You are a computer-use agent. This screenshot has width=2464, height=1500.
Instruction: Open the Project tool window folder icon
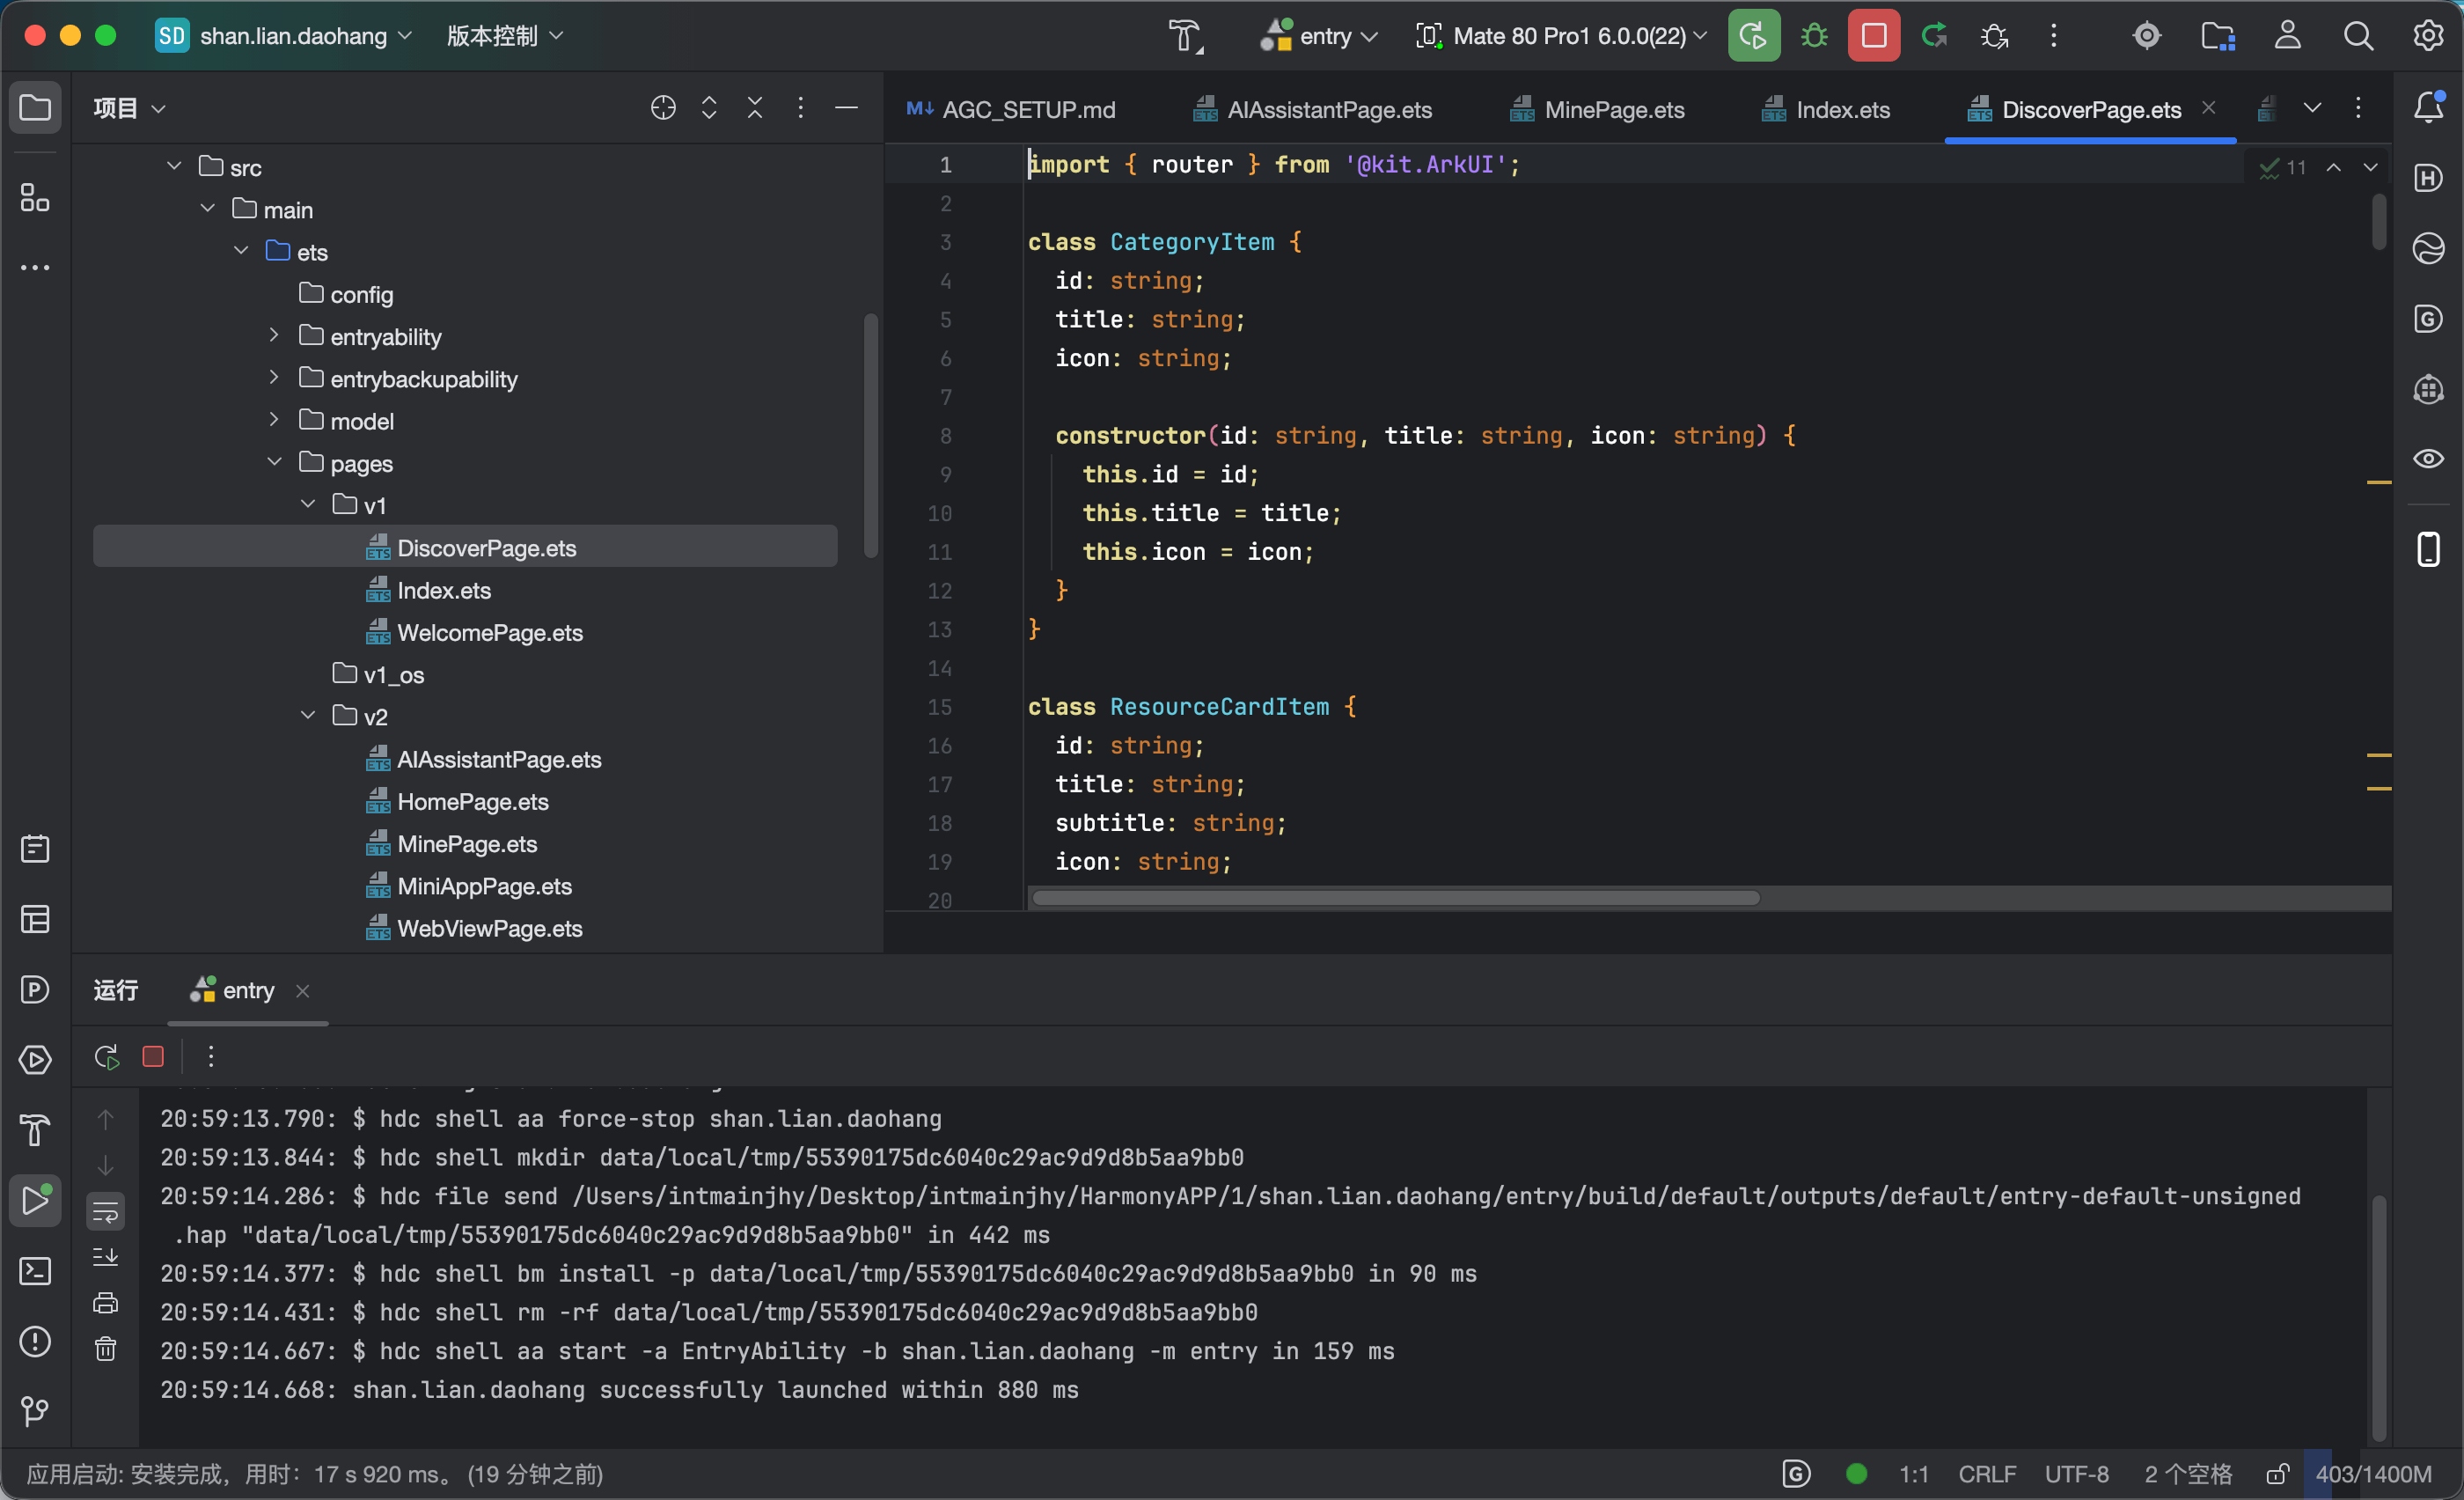35,107
